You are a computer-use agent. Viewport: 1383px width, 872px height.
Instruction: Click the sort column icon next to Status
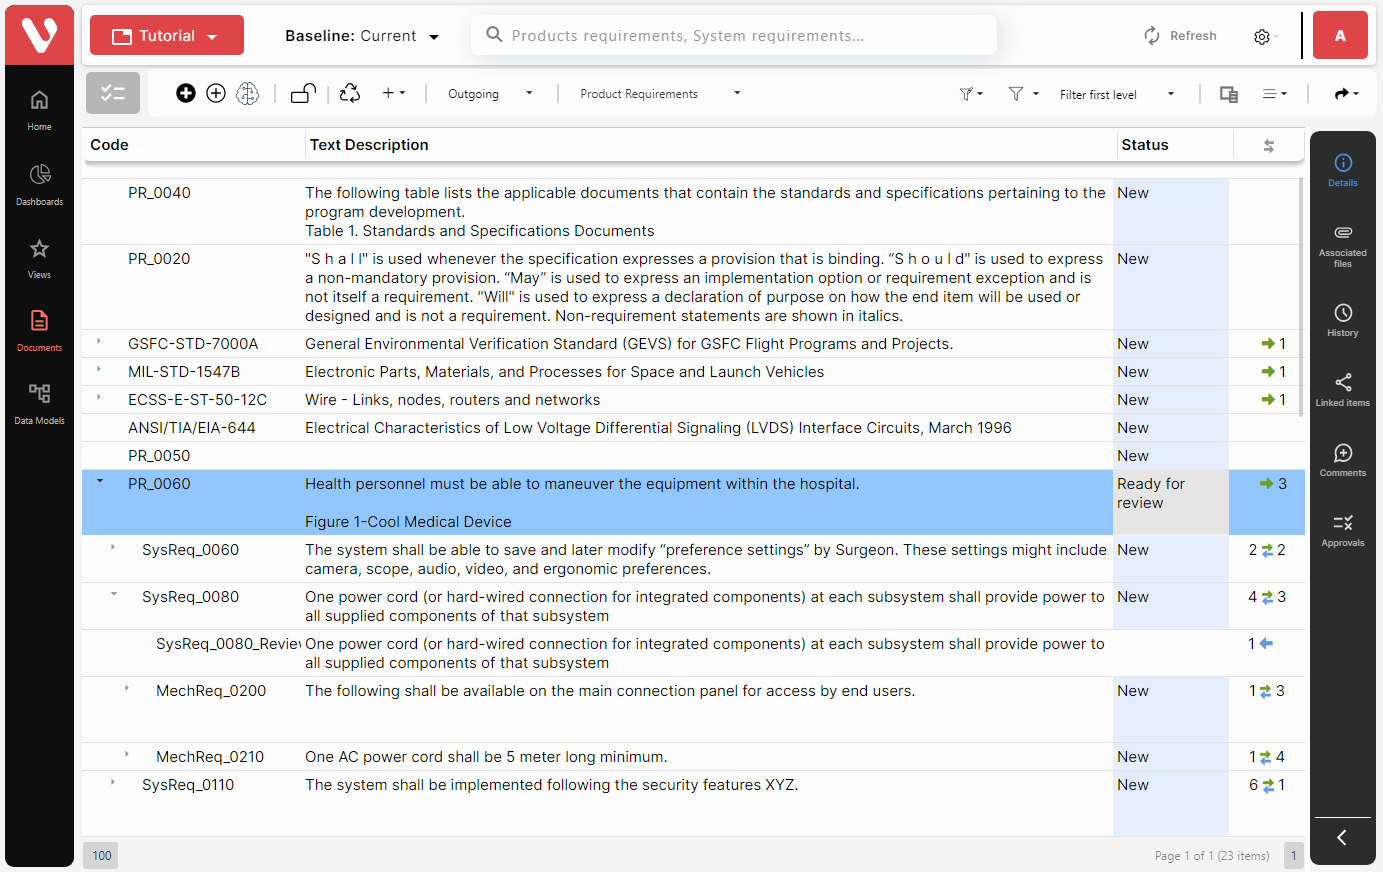(1268, 145)
